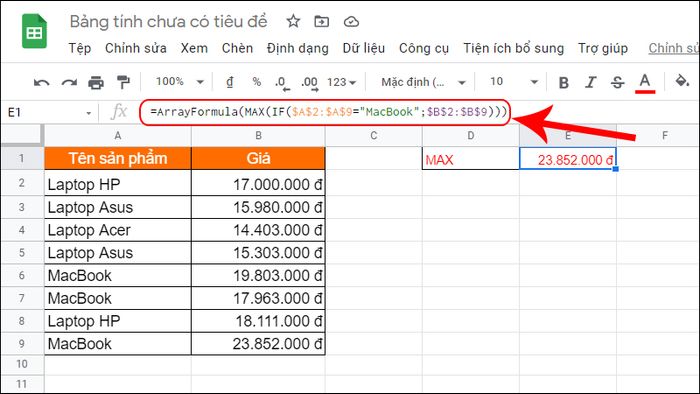
Task: Open the text color picker
Action: (x=645, y=83)
